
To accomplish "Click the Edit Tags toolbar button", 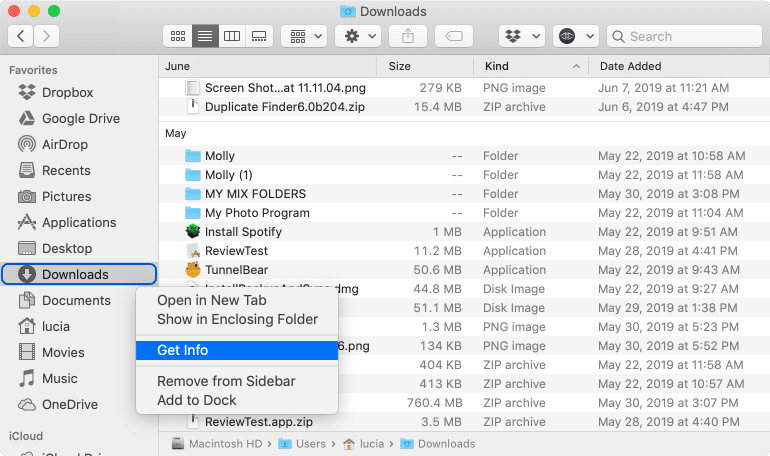I will (453, 36).
